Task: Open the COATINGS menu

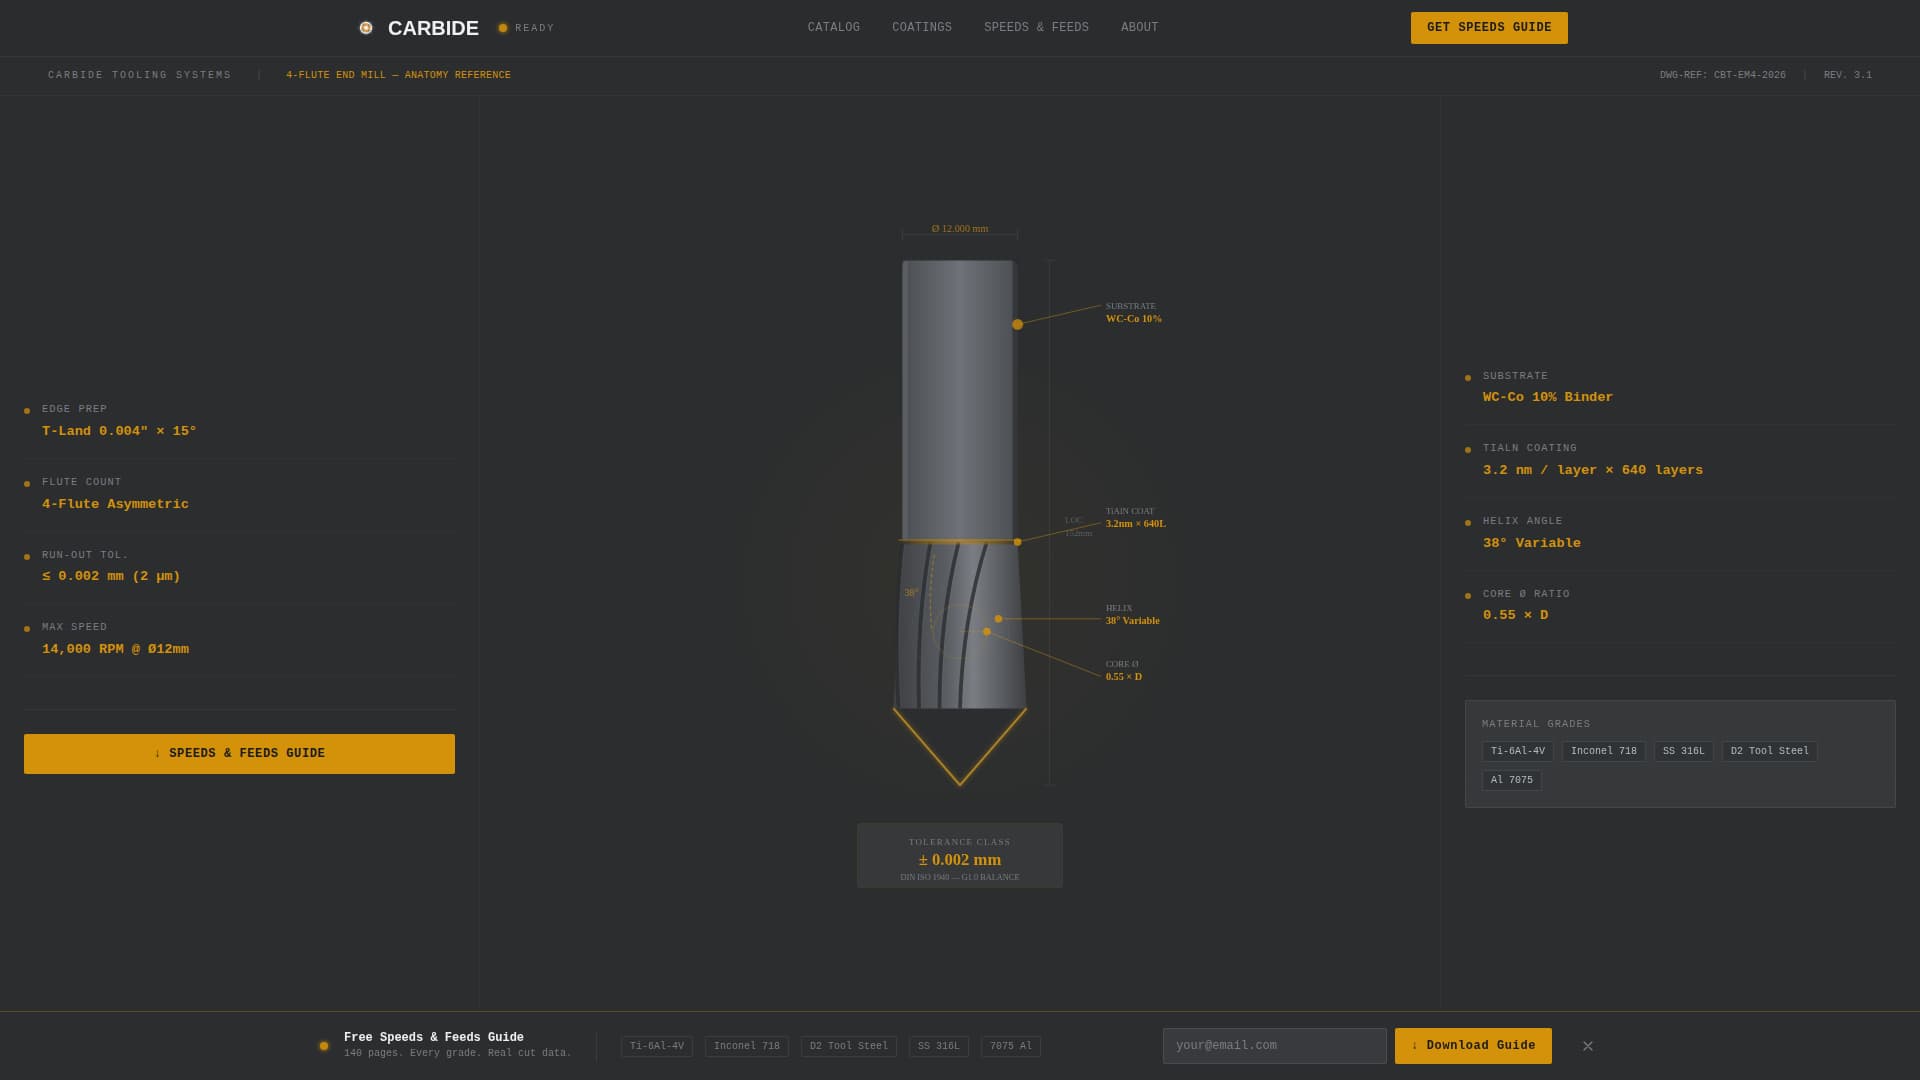Action: point(921,27)
